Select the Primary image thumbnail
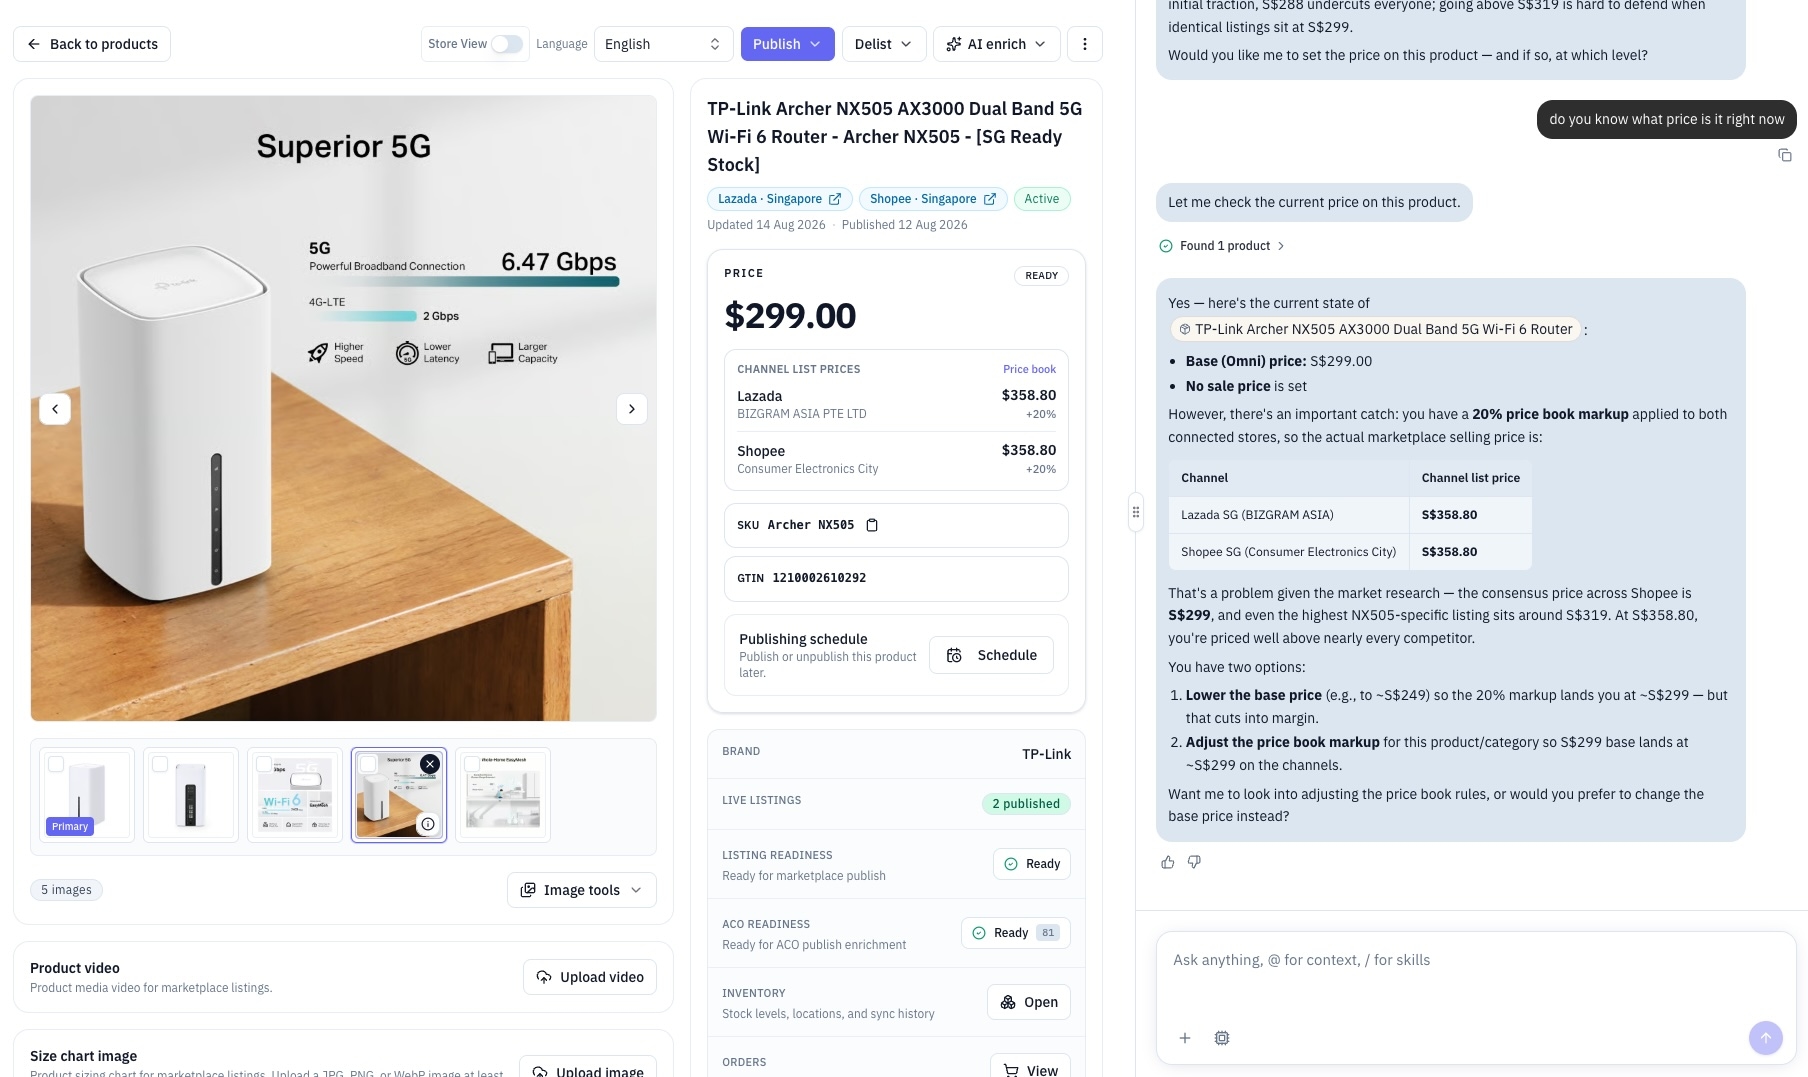 click(x=87, y=795)
